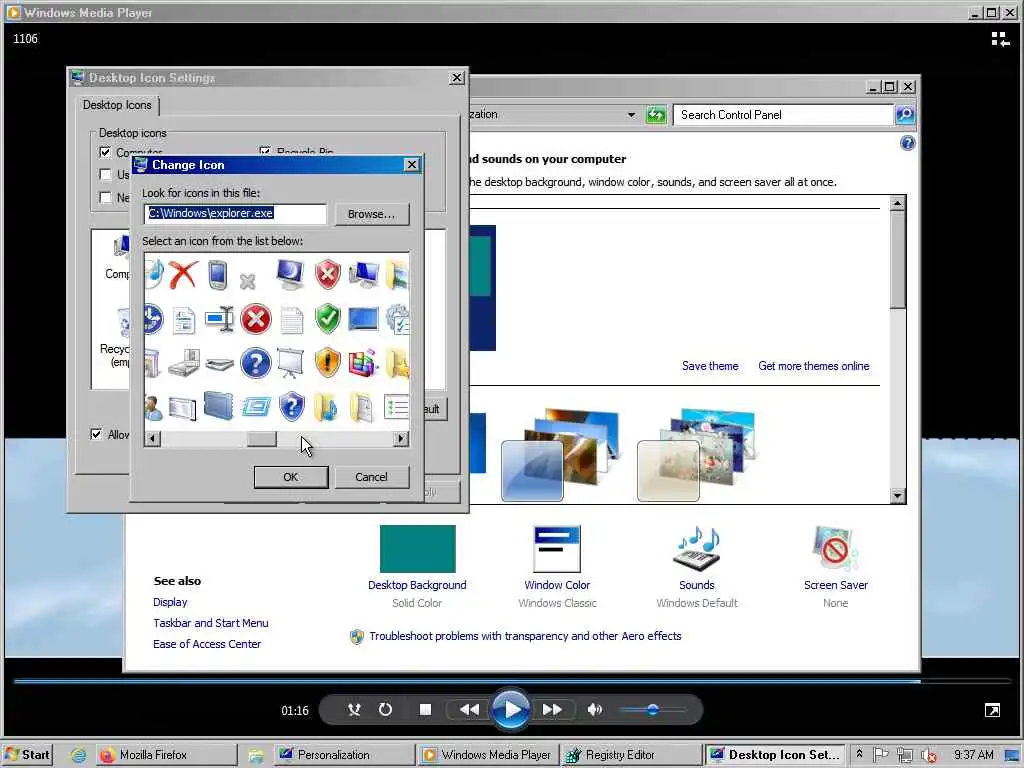The height and width of the screenshot is (768, 1024).
Task: Skip to next track
Action: point(552,709)
